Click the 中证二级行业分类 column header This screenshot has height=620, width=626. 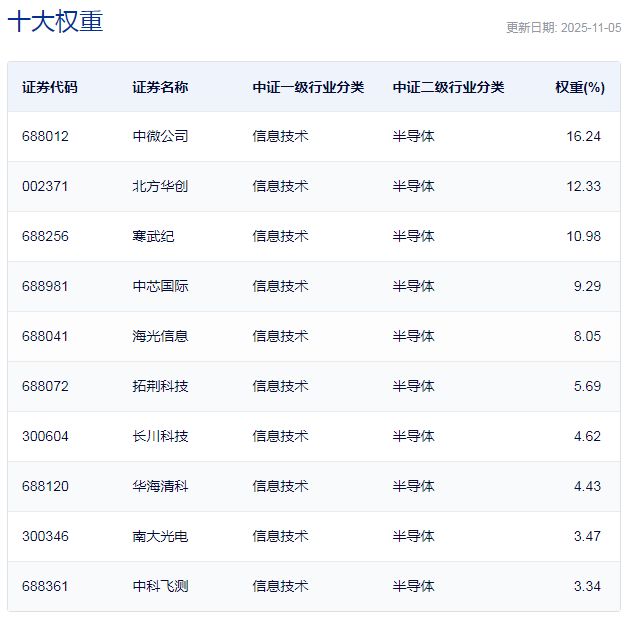448,87
